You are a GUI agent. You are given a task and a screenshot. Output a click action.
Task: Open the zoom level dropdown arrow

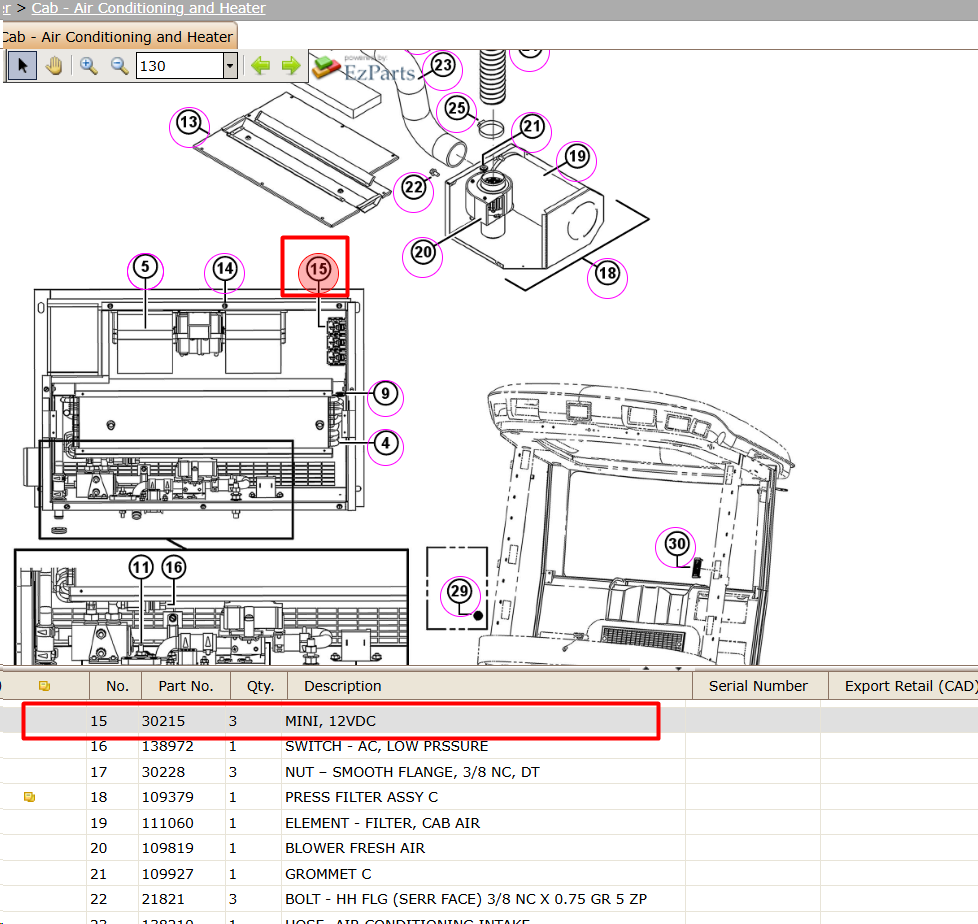pyautogui.click(x=230, y=66)
